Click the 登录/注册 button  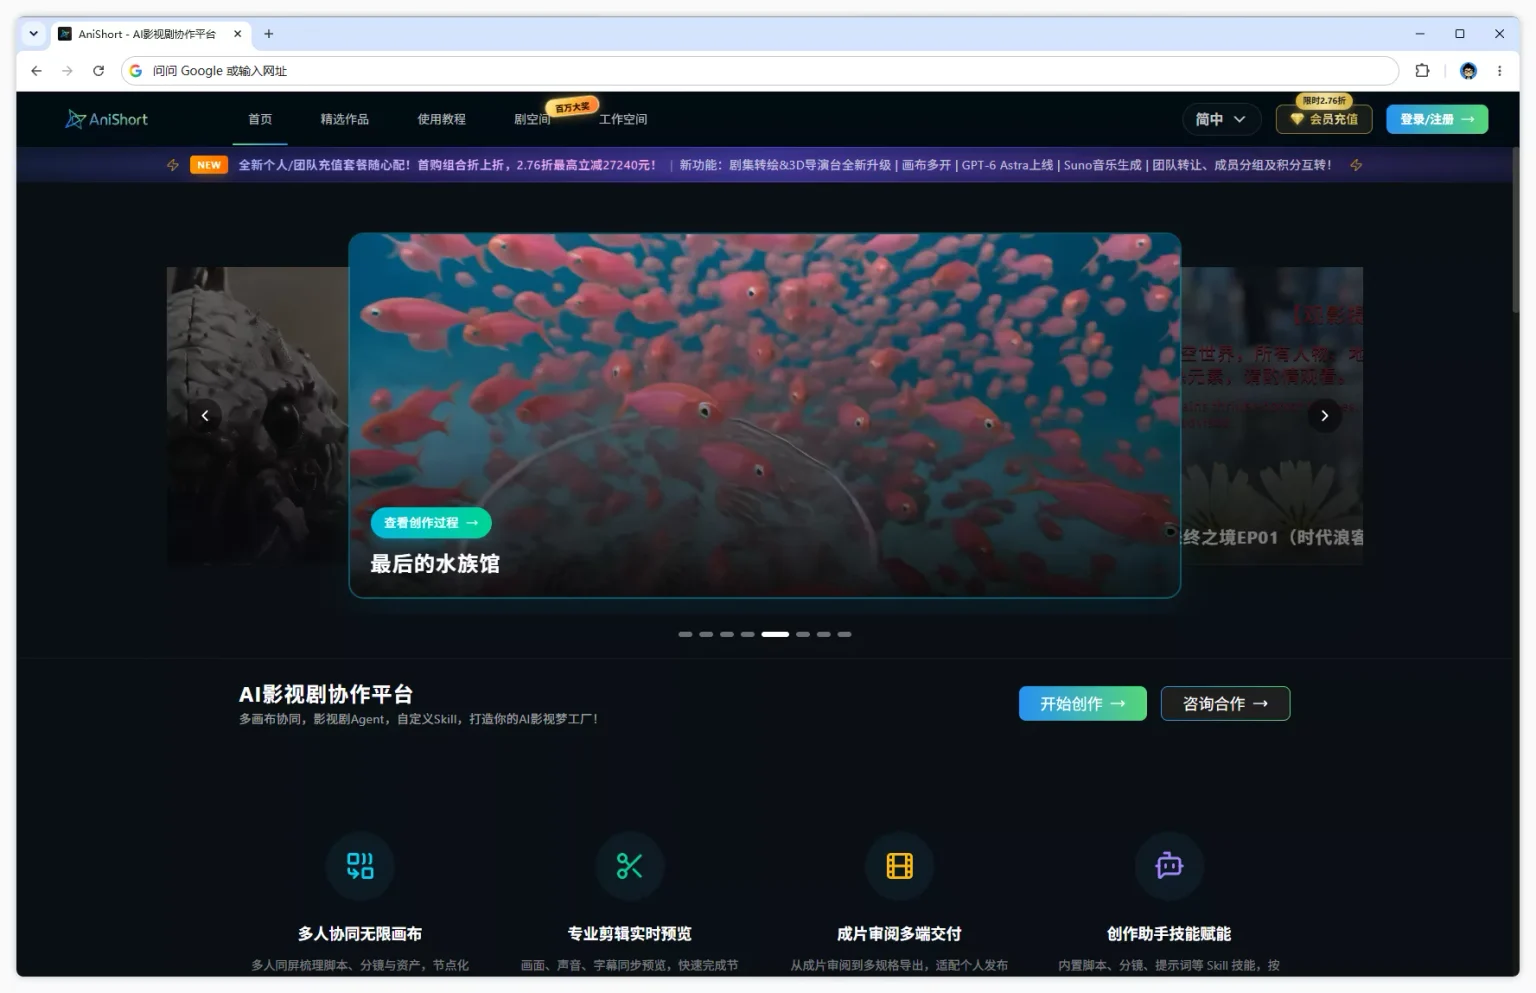[1437, 119]
